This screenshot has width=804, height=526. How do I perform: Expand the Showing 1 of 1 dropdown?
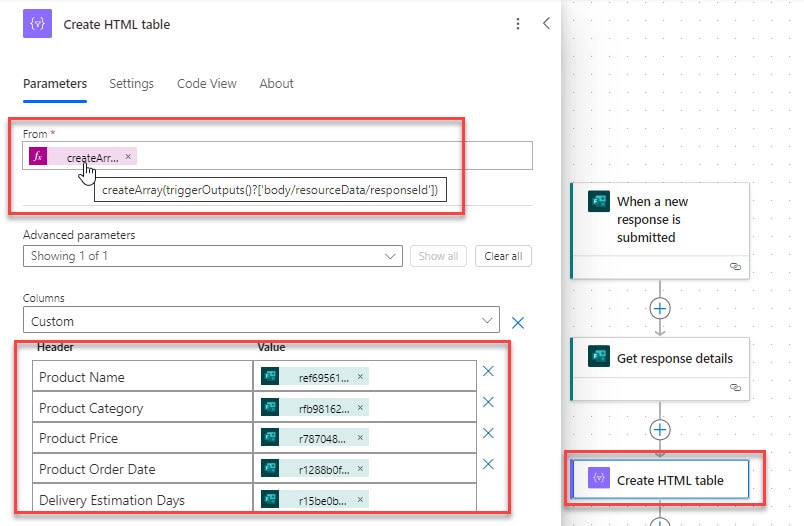pos(213,256)
